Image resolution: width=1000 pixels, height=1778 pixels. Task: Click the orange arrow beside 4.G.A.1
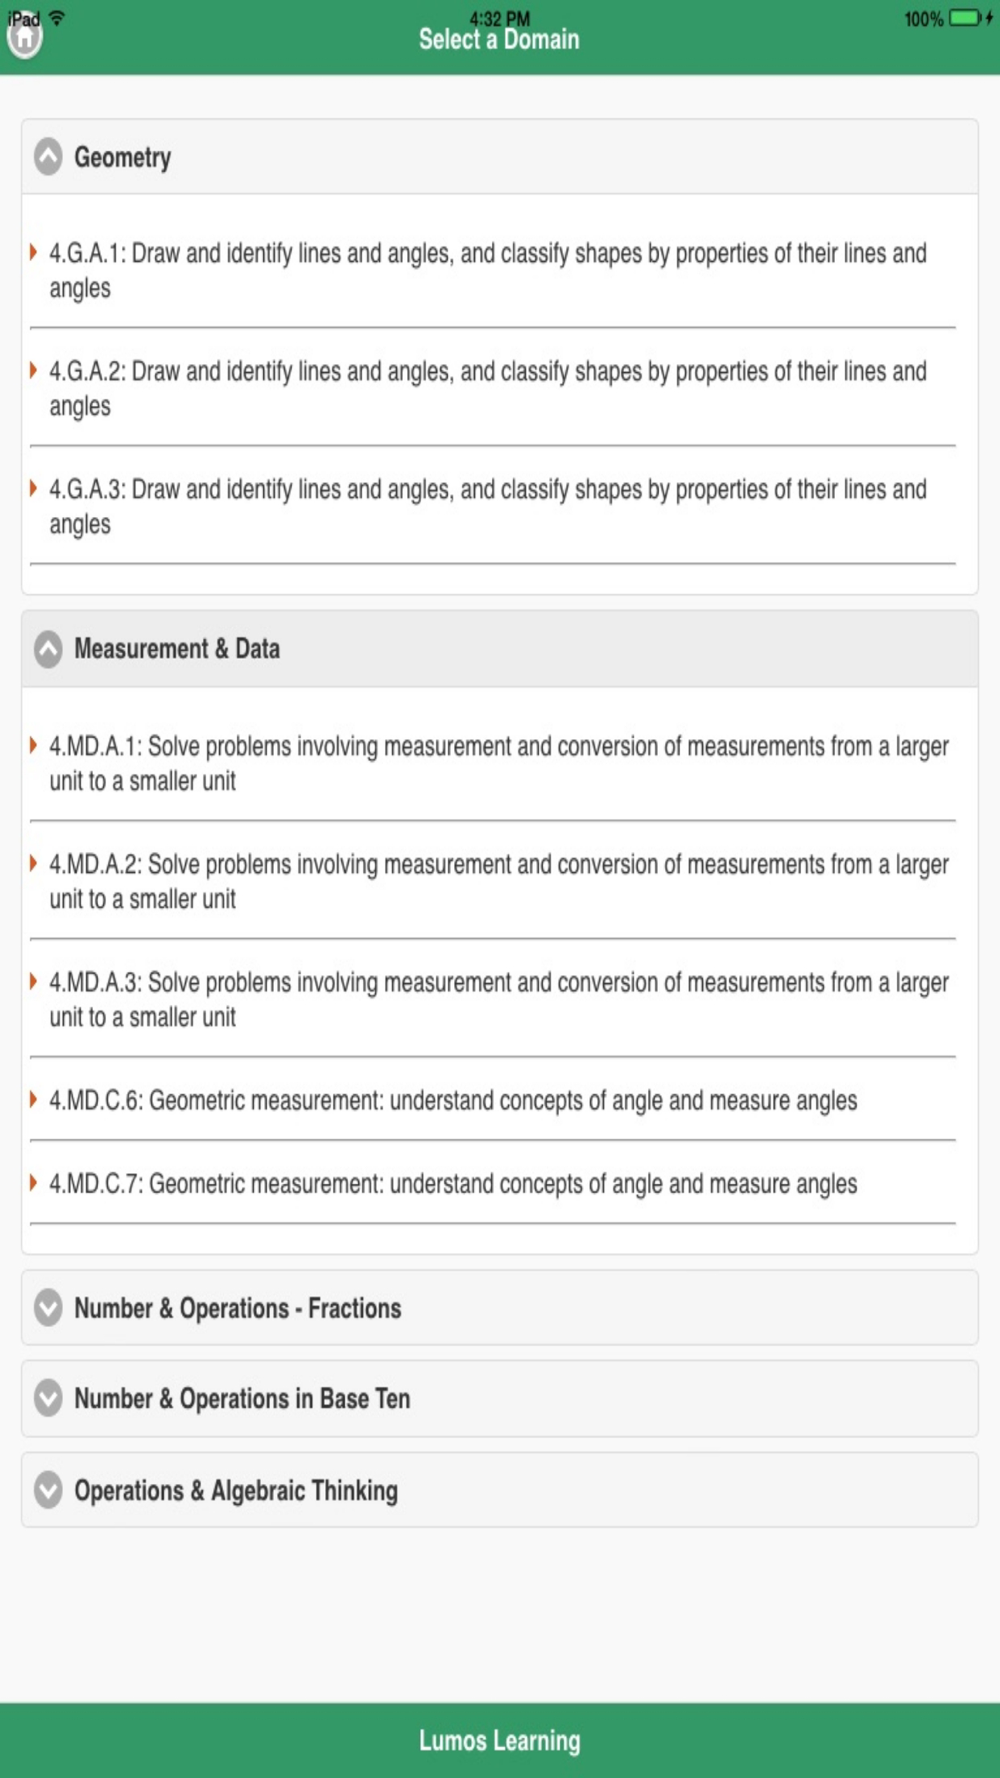click(33, 252)
